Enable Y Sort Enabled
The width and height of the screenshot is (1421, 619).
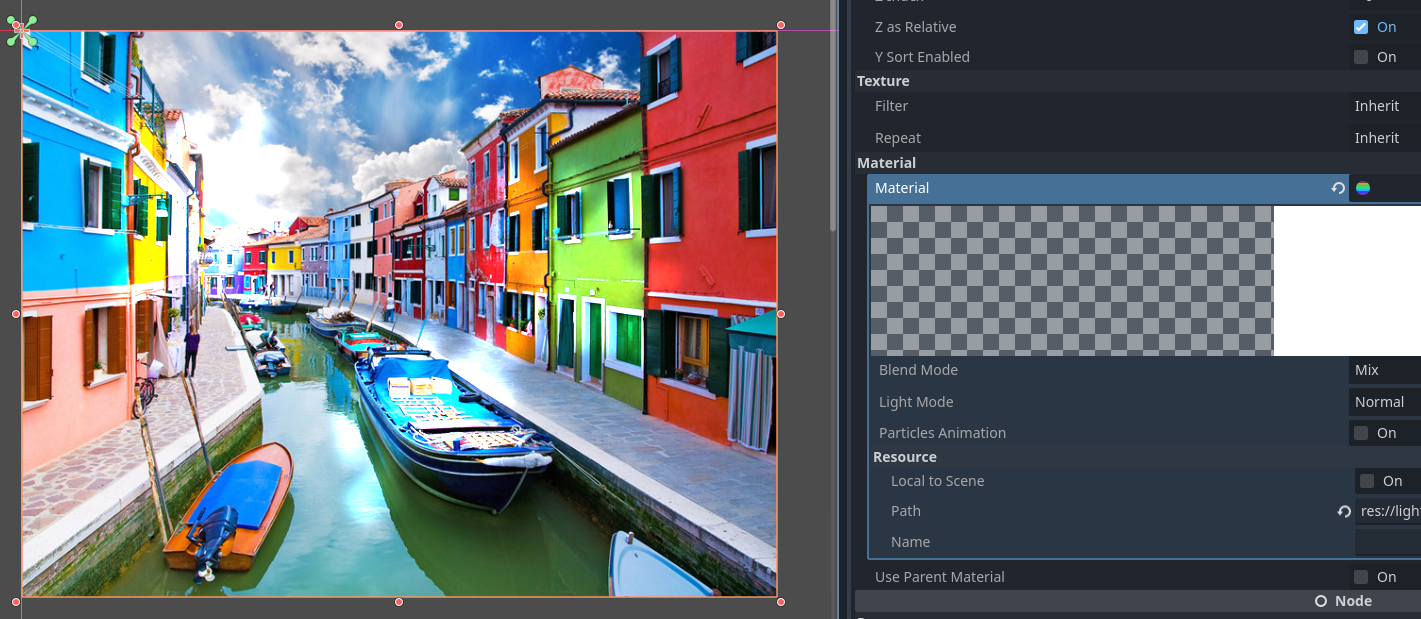(x=1359, y=57)
